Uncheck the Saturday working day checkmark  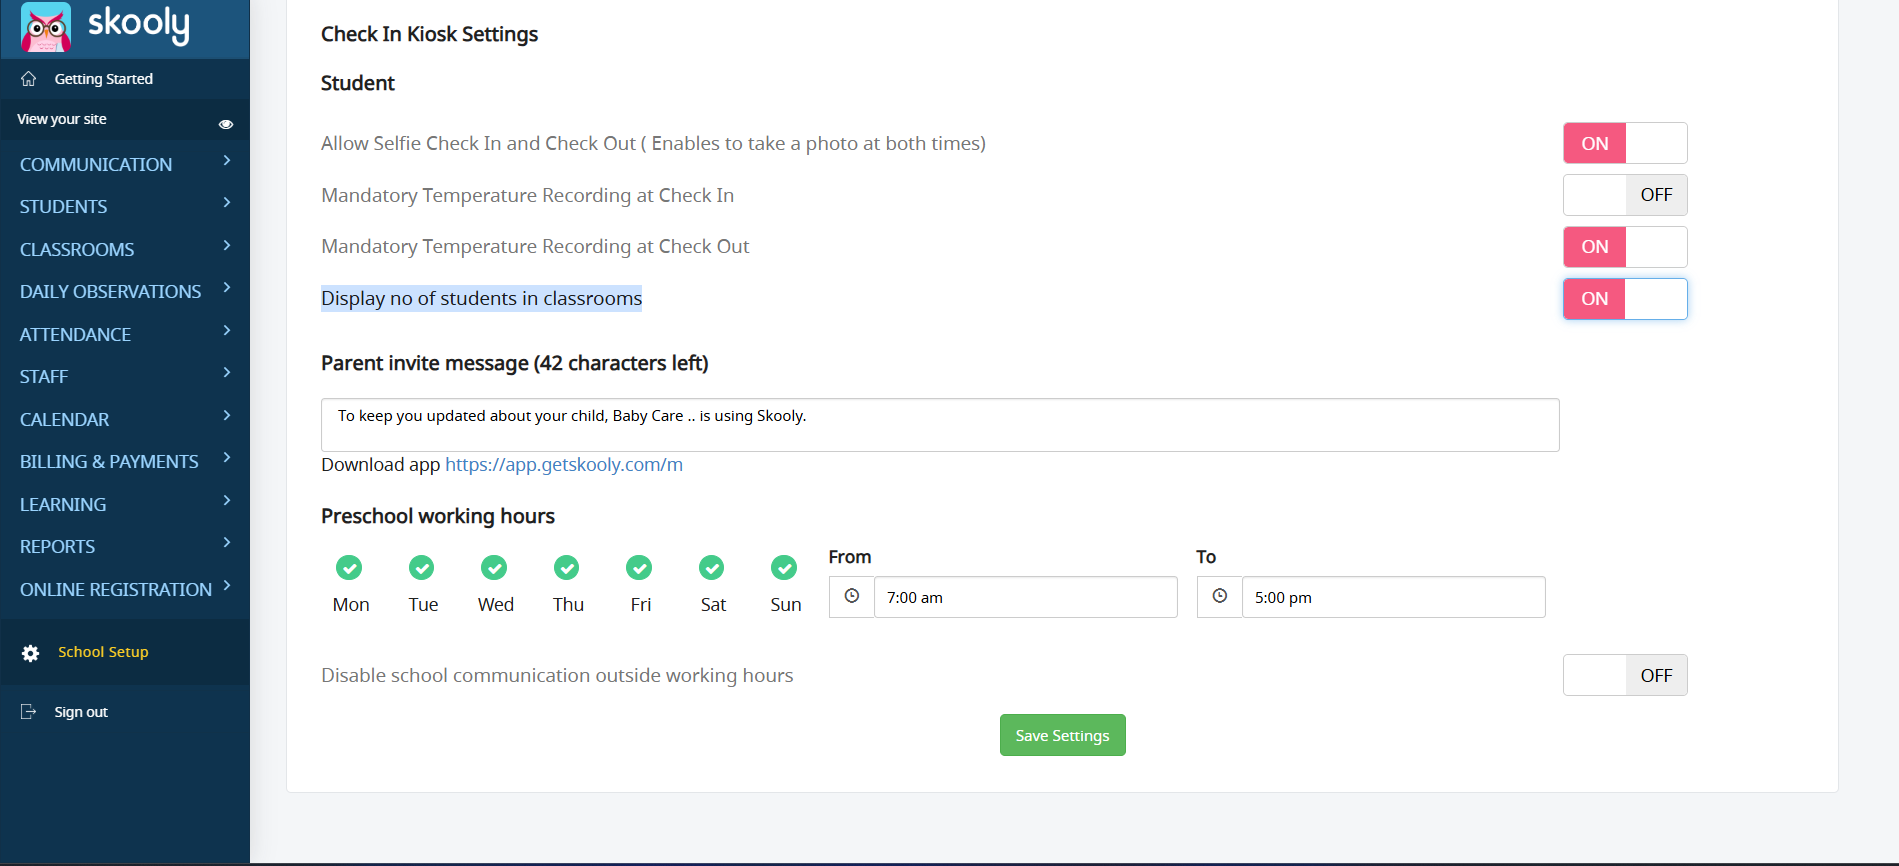click(x=711, y=568)
